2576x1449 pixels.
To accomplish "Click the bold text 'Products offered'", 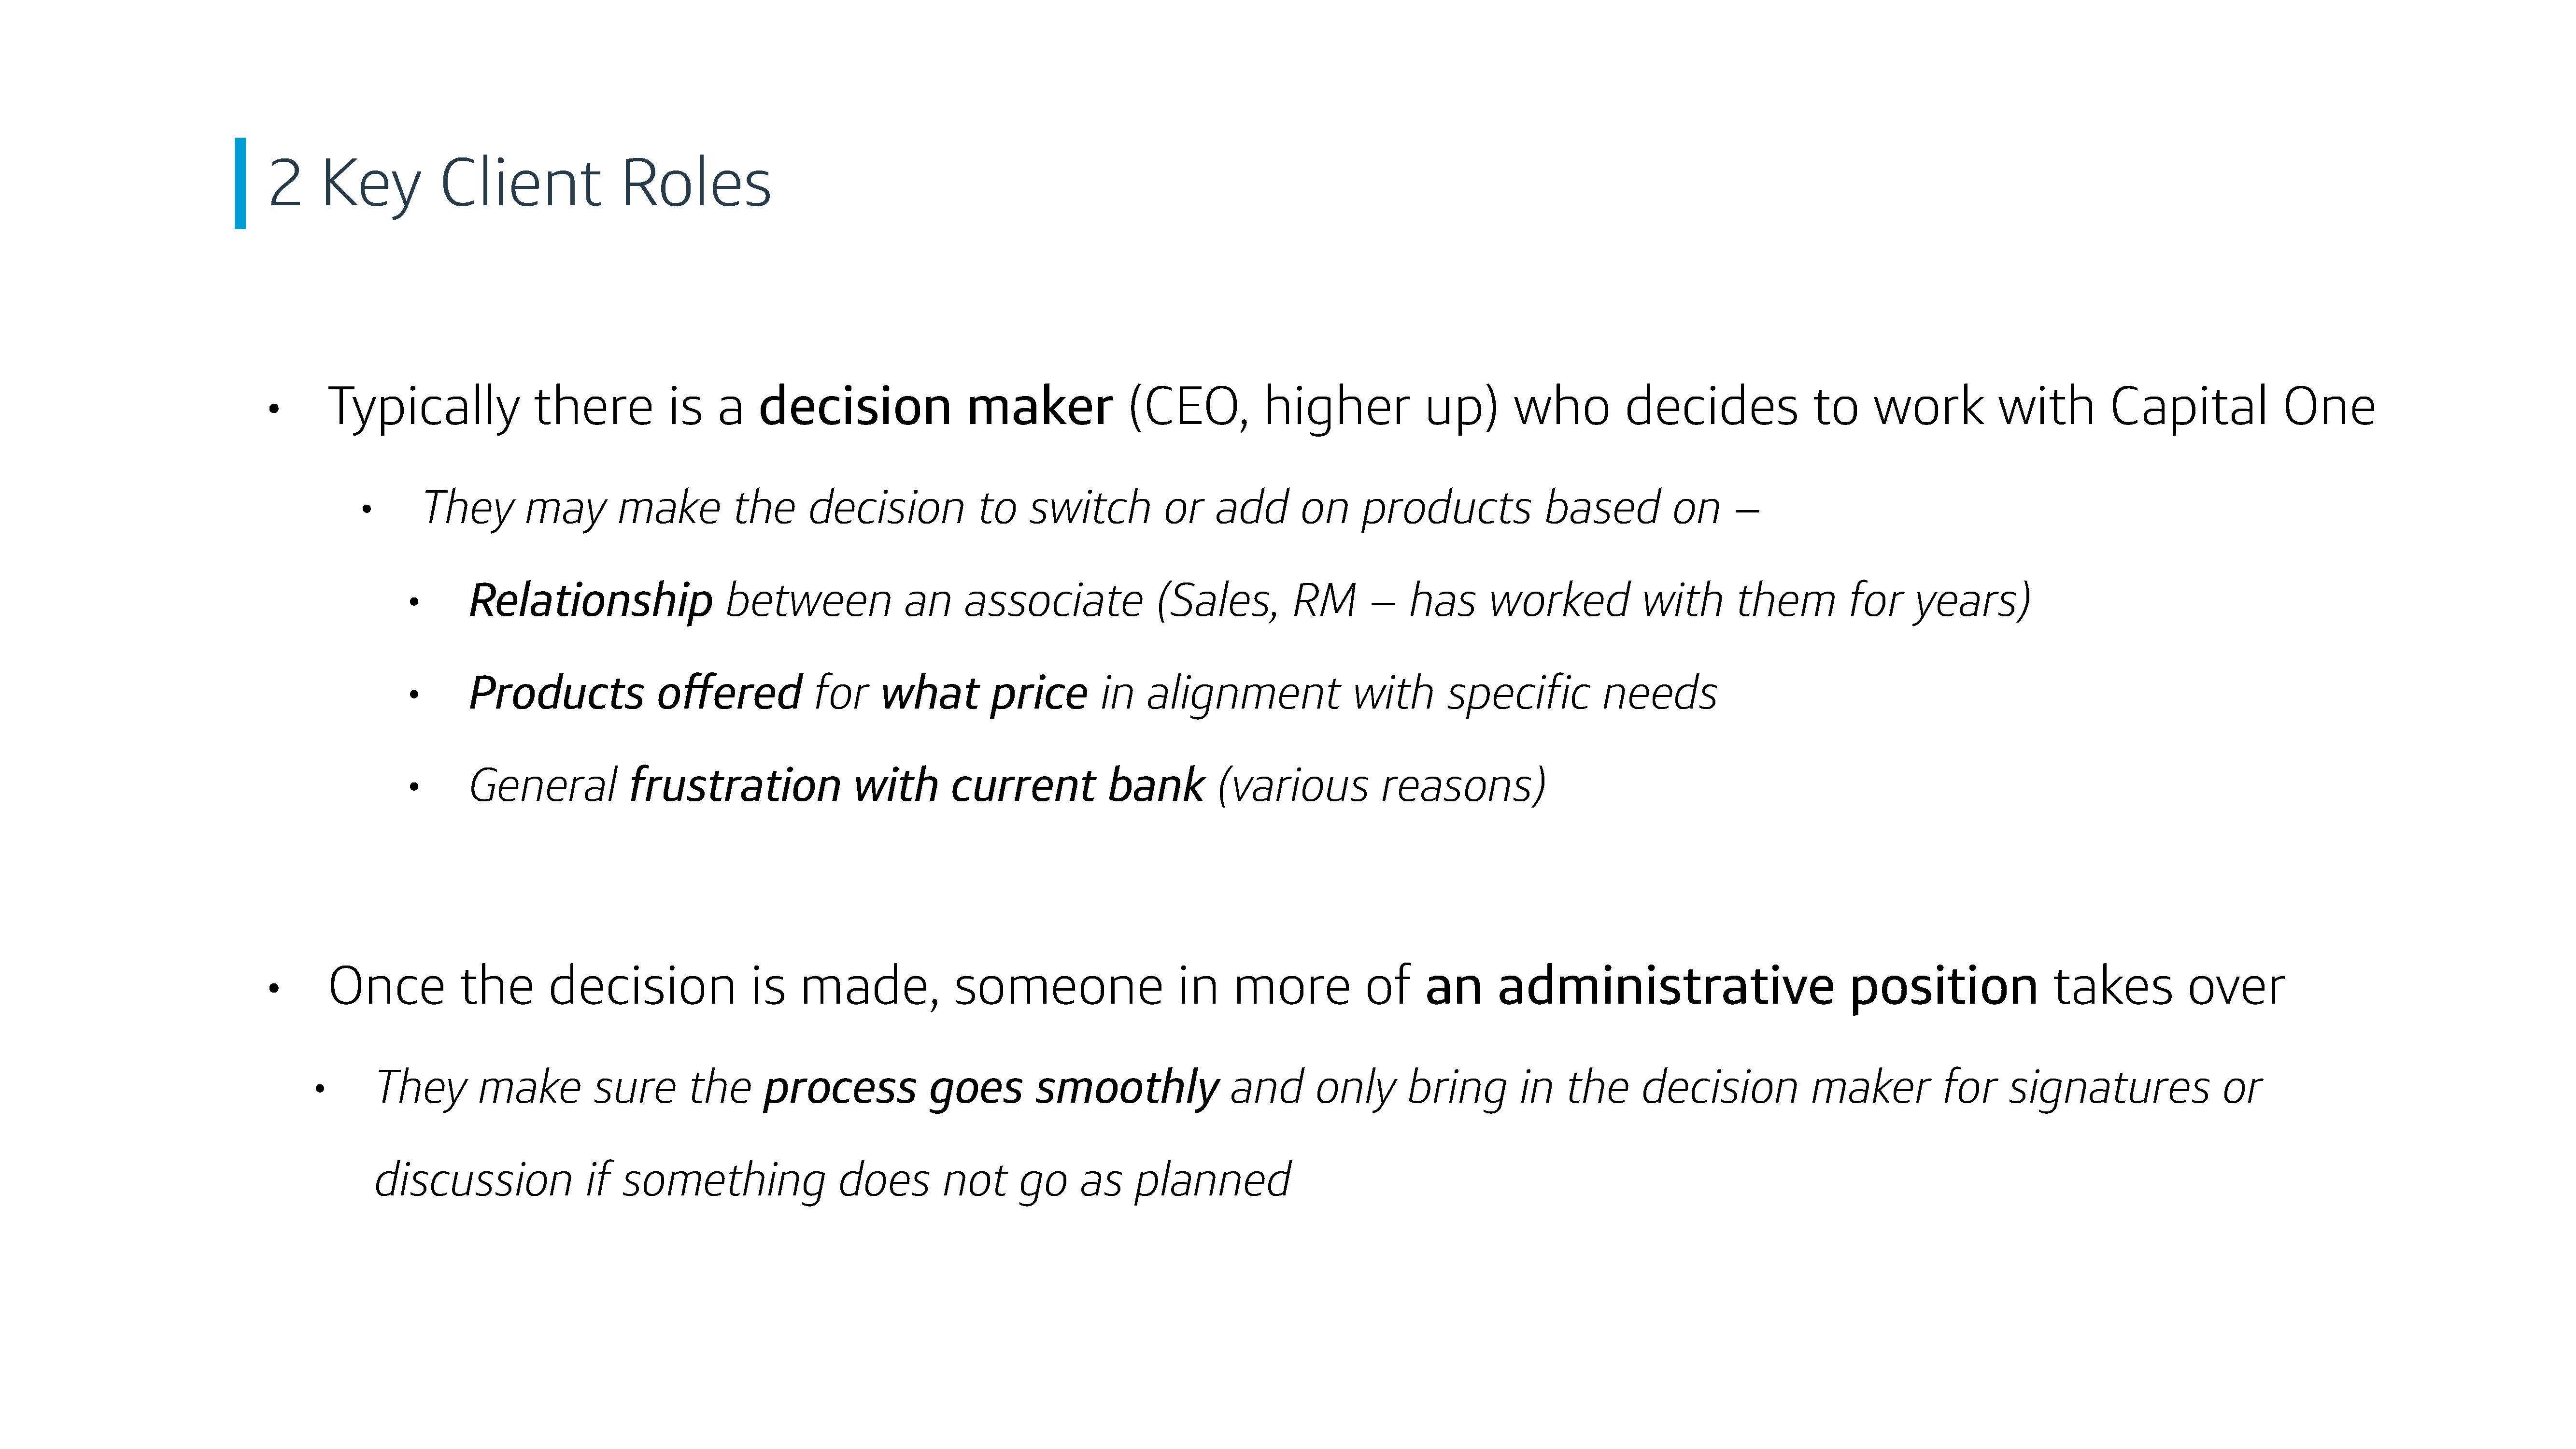I will [x=635, y=693].
